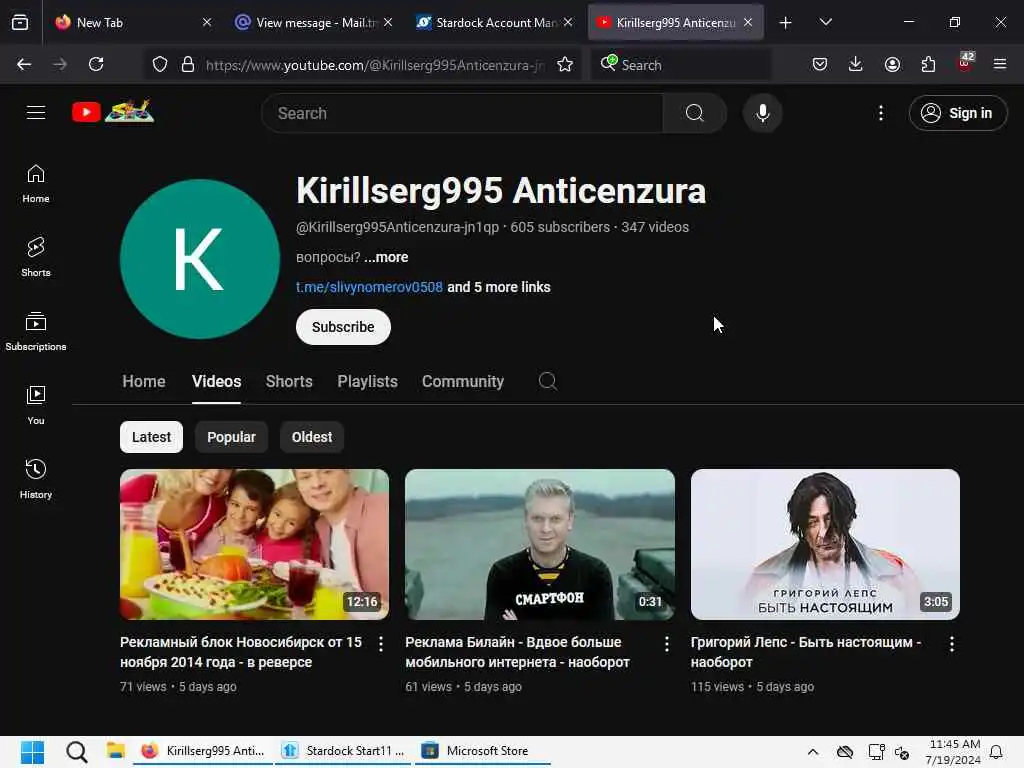
Task: Open a new browser tab
Action: pyautogui.click(x=786, y=23)
